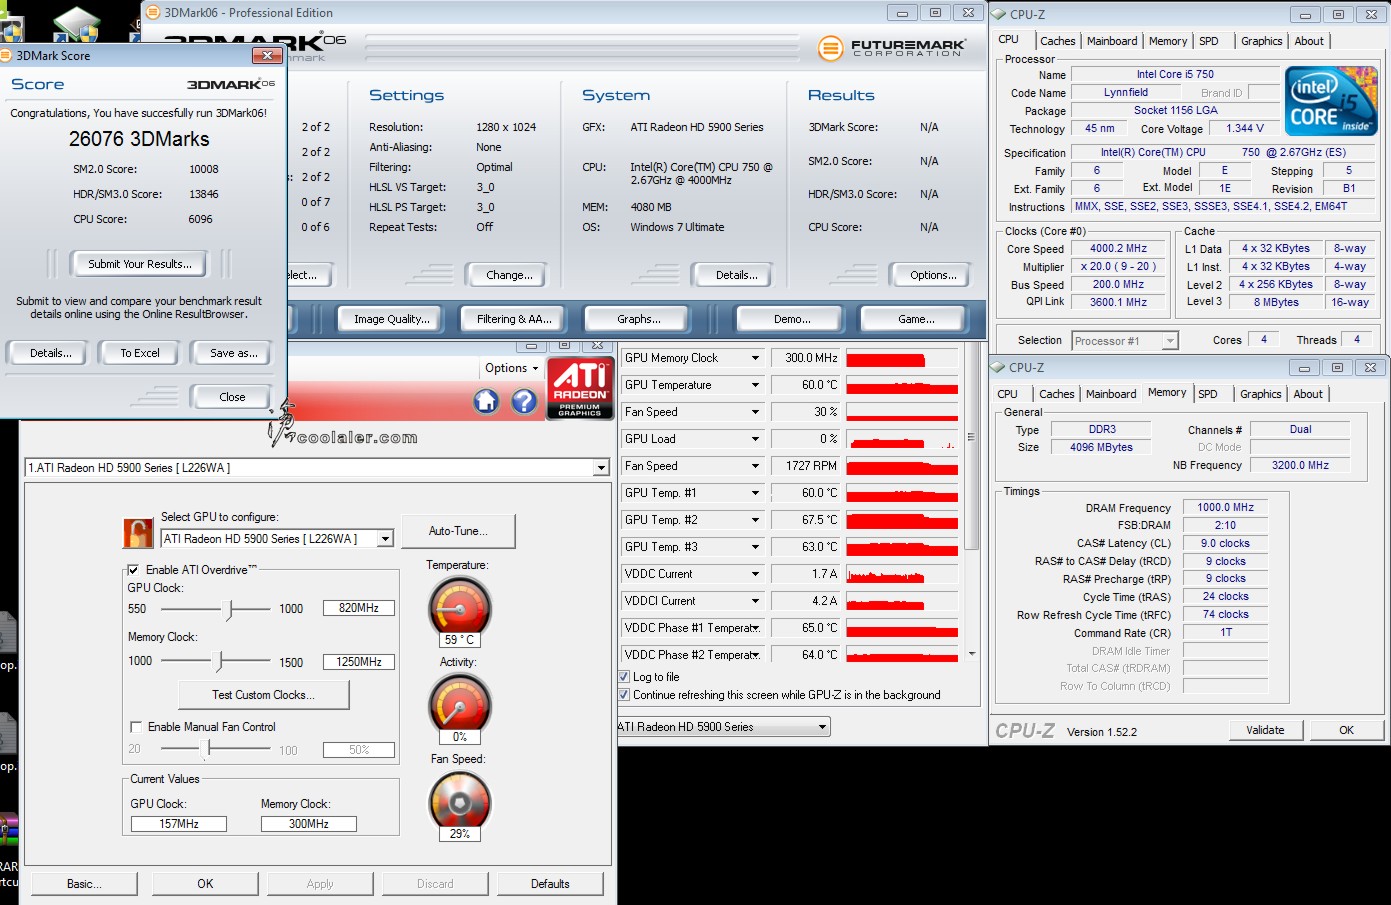Click Change button under Settings
The width and height of the screenshot is (1391, 905).
[x=509, y=275]
